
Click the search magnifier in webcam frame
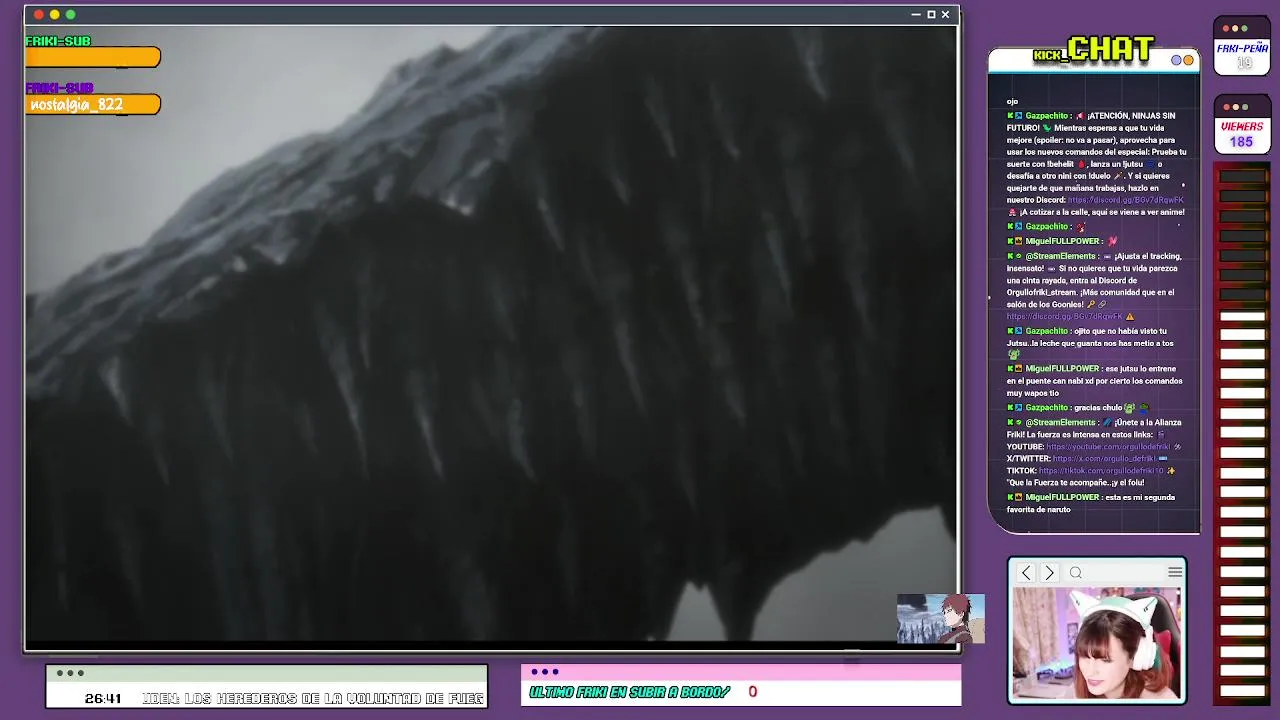[x=1076, y=572]
